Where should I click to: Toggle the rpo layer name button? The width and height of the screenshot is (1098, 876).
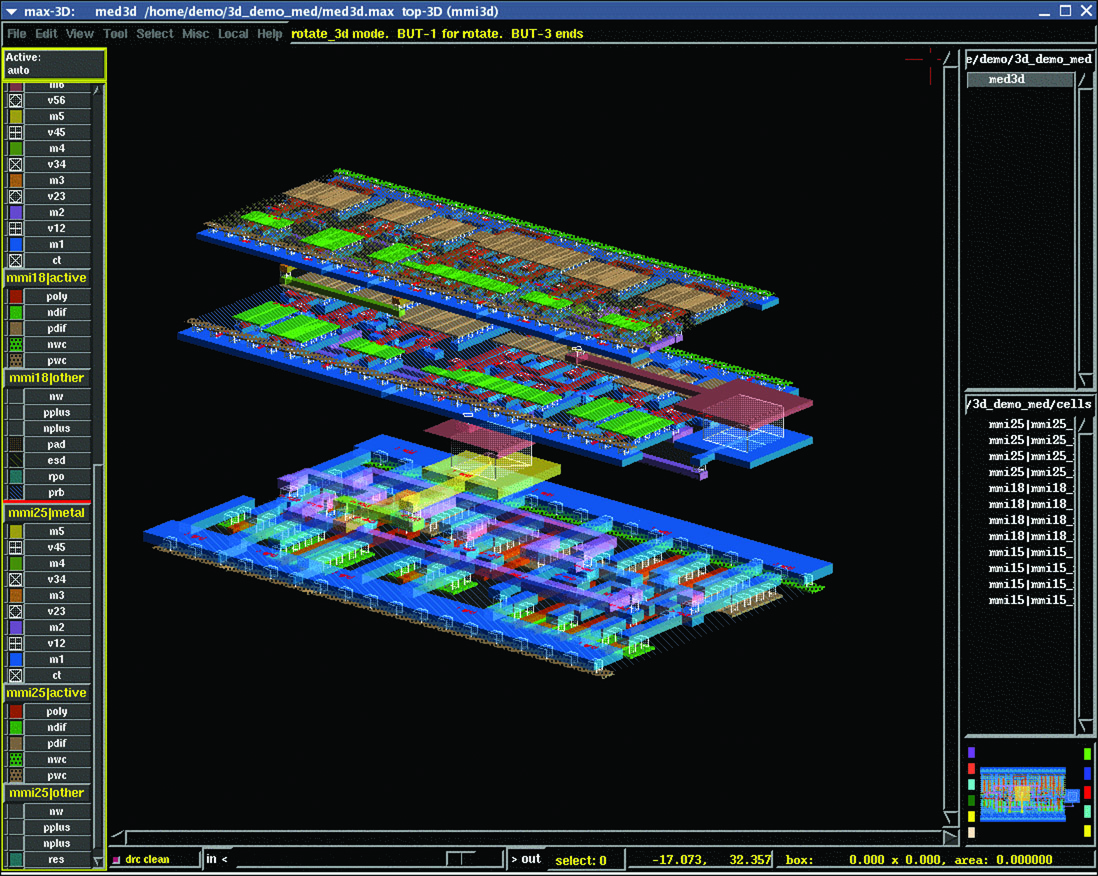point(57,477)
